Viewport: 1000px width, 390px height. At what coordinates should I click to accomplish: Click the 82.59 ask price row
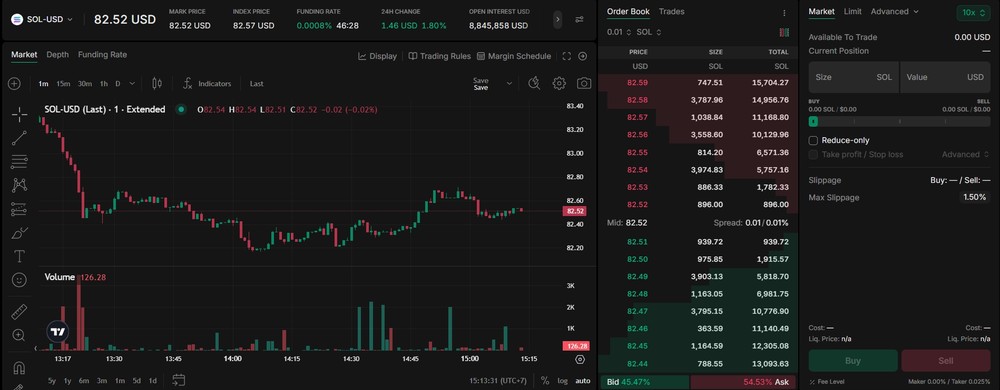tap(698, 83)
